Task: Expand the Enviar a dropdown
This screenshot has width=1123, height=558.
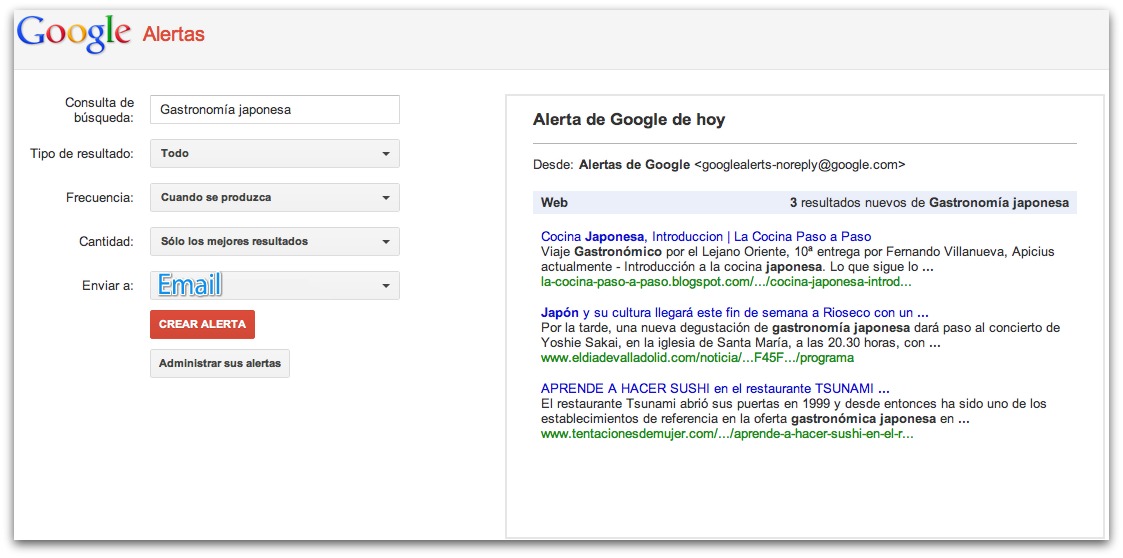Action: point(274,286)
